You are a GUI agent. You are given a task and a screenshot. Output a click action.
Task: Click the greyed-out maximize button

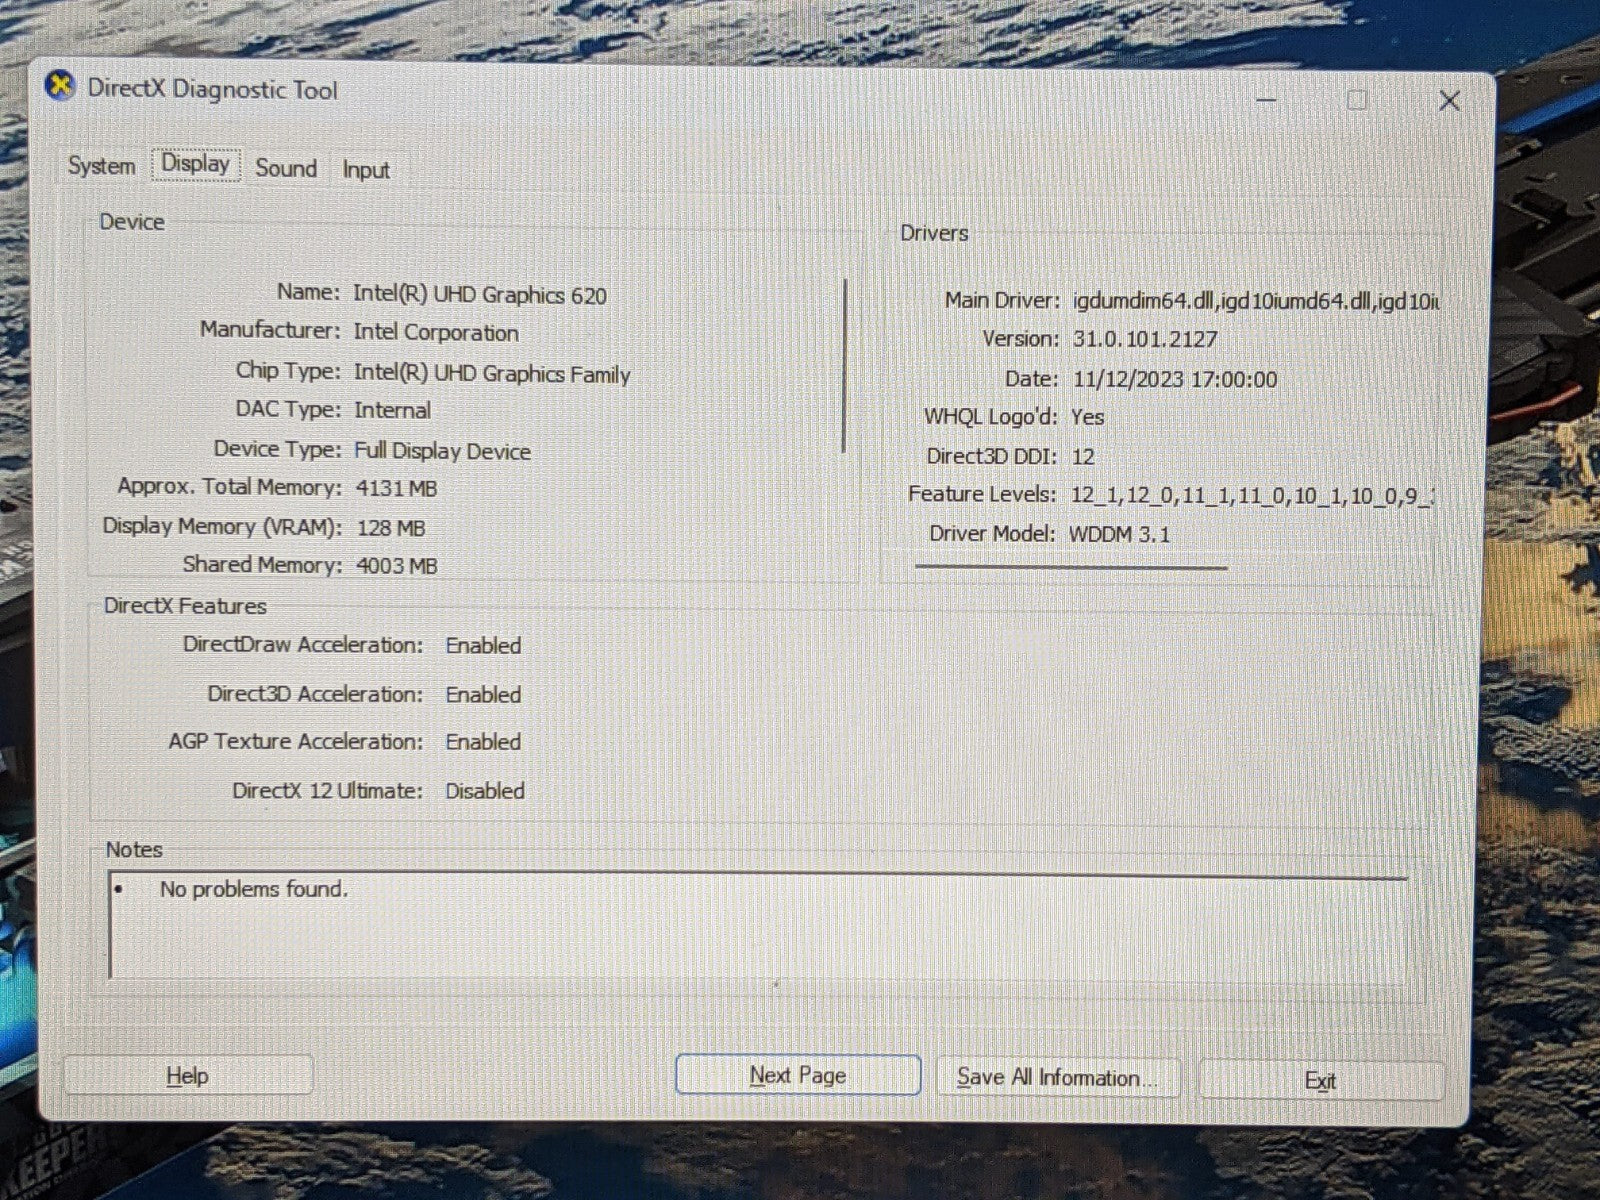click(x=1357, y=100)
